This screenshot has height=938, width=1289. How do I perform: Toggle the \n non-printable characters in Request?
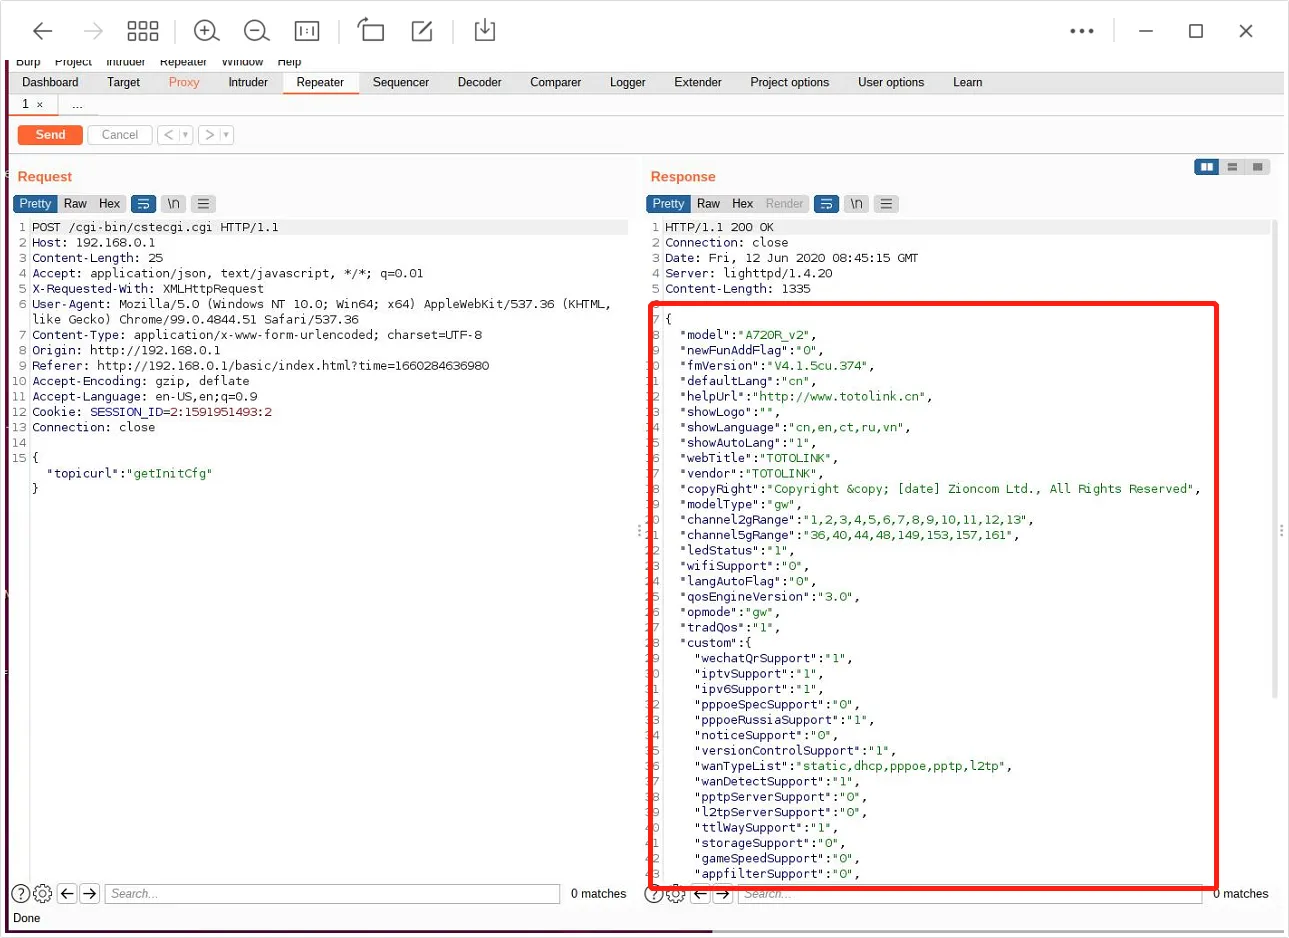pyautogui.click(x=173, y=204)
